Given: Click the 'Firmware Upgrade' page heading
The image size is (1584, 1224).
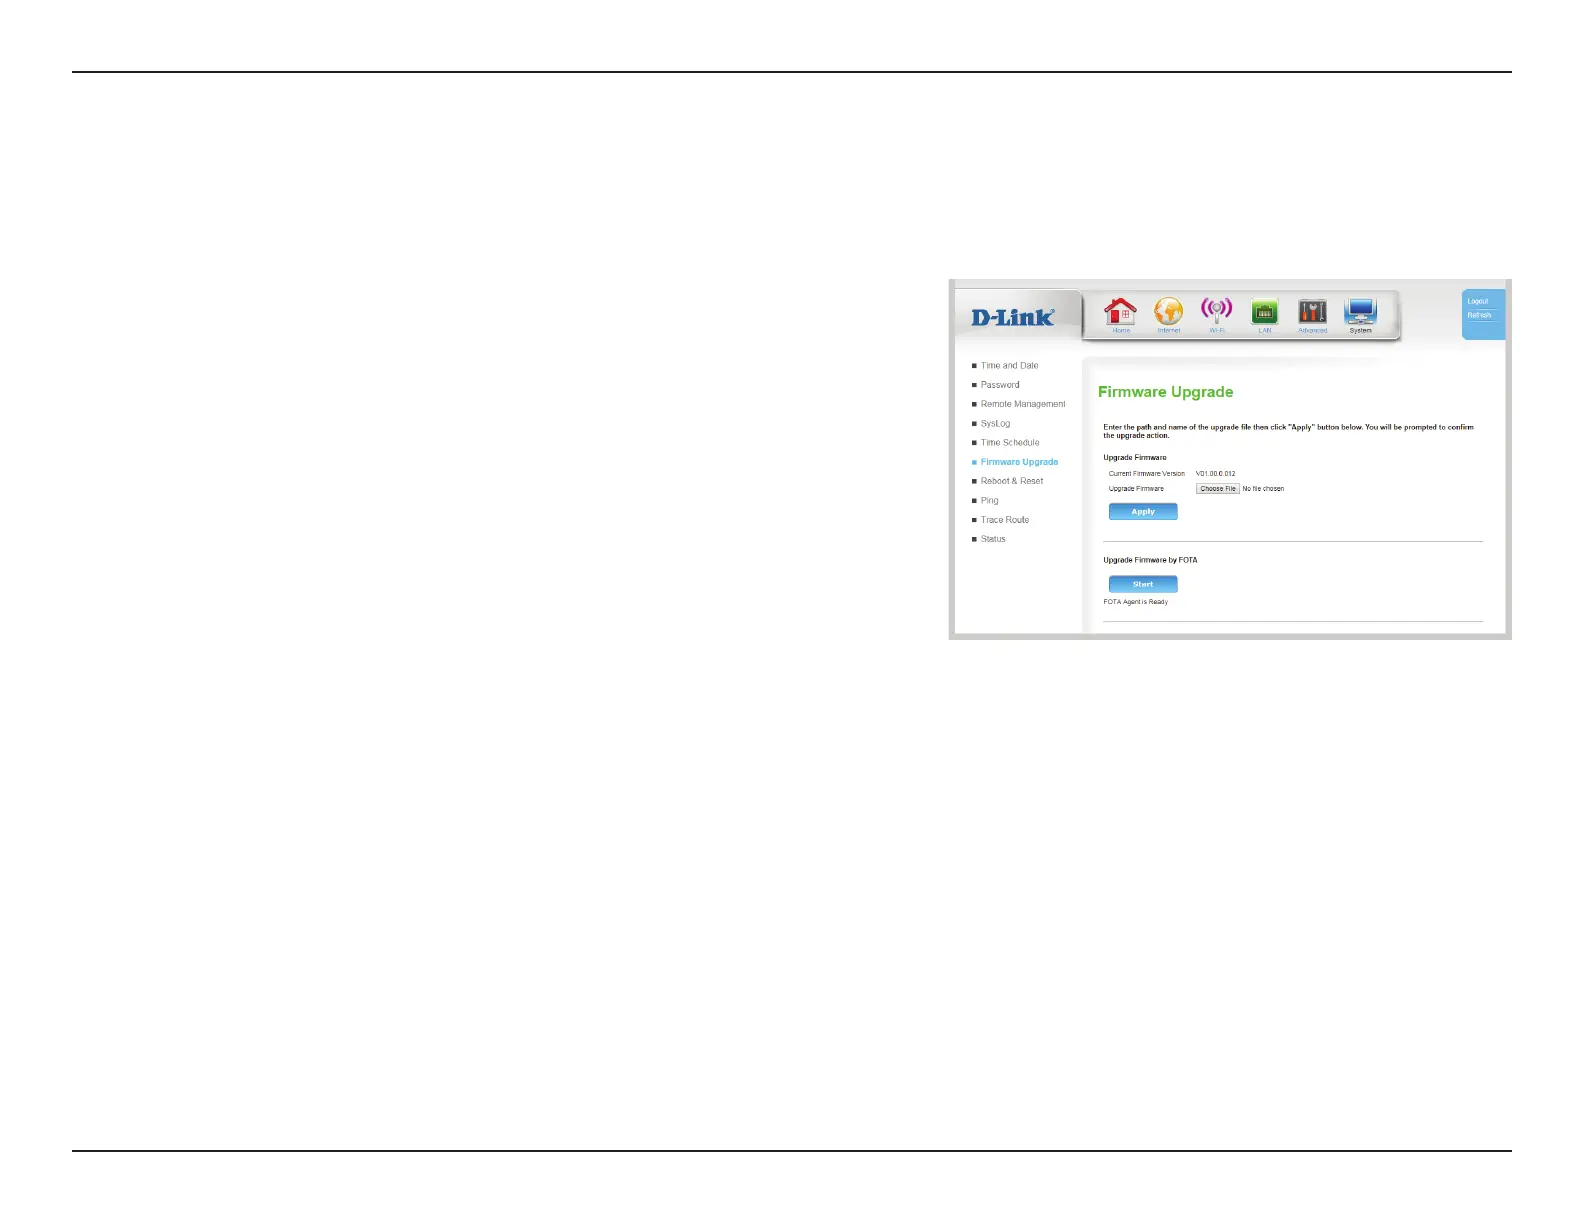Looking at the screenshot, I should coord(1165,392).
